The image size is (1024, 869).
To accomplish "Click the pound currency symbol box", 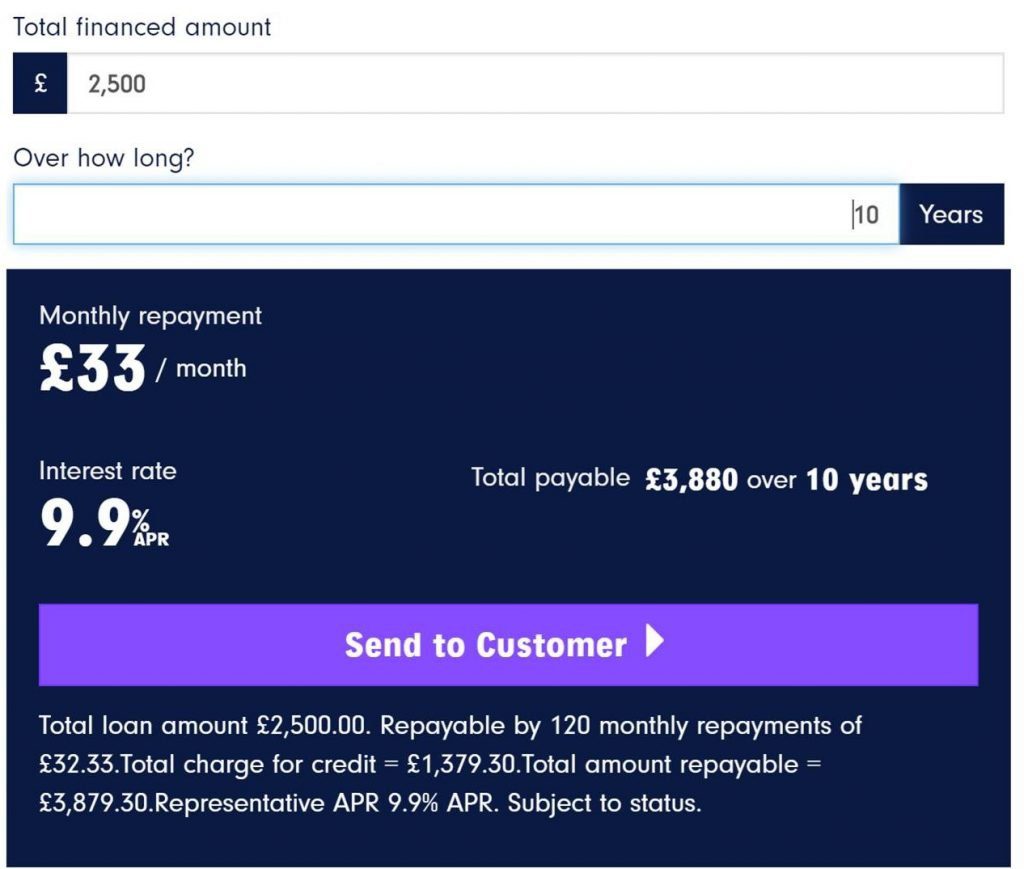I will click(x=40, y=84).
